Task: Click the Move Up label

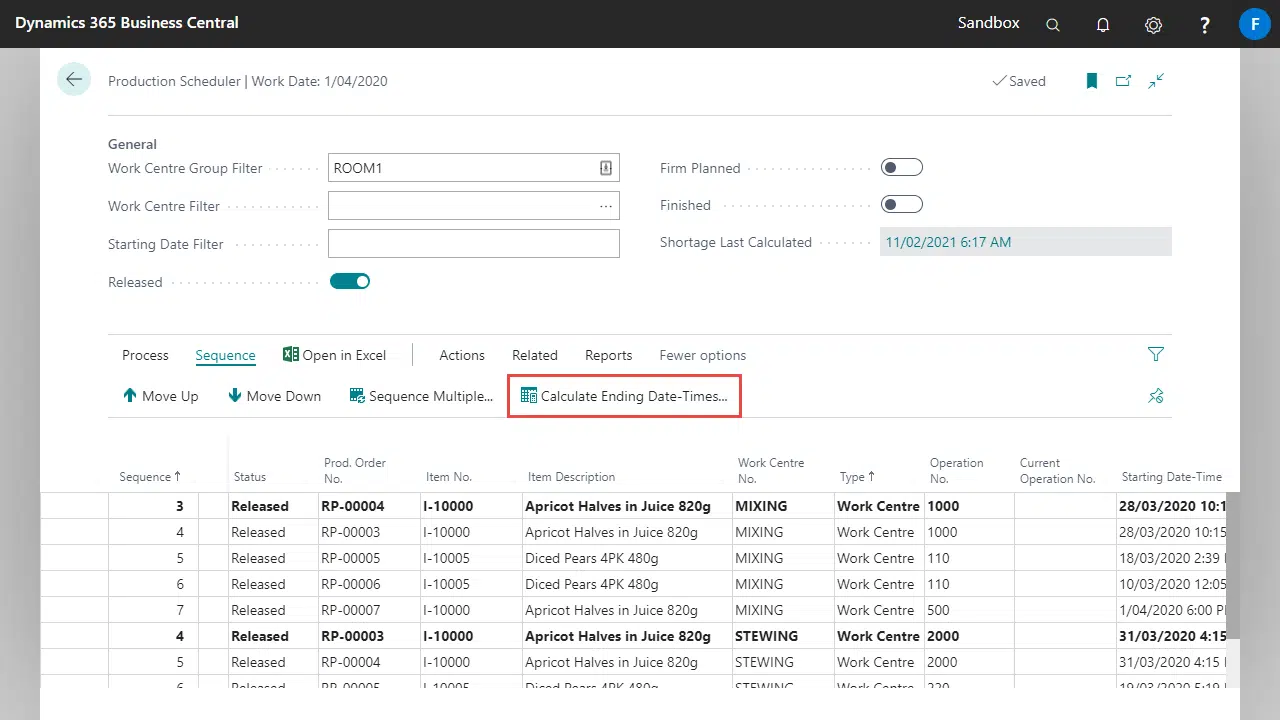Action: (x=170, y=396)
